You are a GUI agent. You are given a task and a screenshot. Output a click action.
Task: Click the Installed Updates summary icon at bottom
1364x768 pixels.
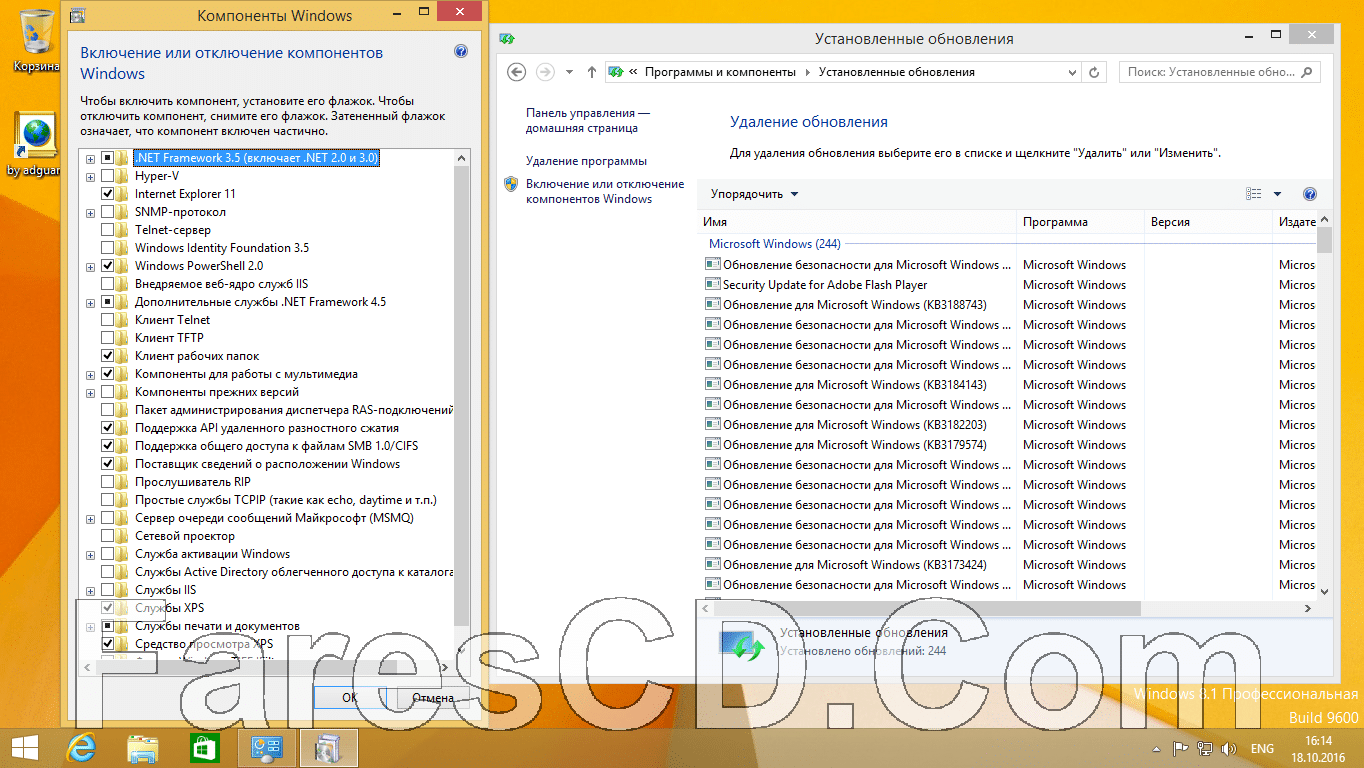[x=744, y=643]
